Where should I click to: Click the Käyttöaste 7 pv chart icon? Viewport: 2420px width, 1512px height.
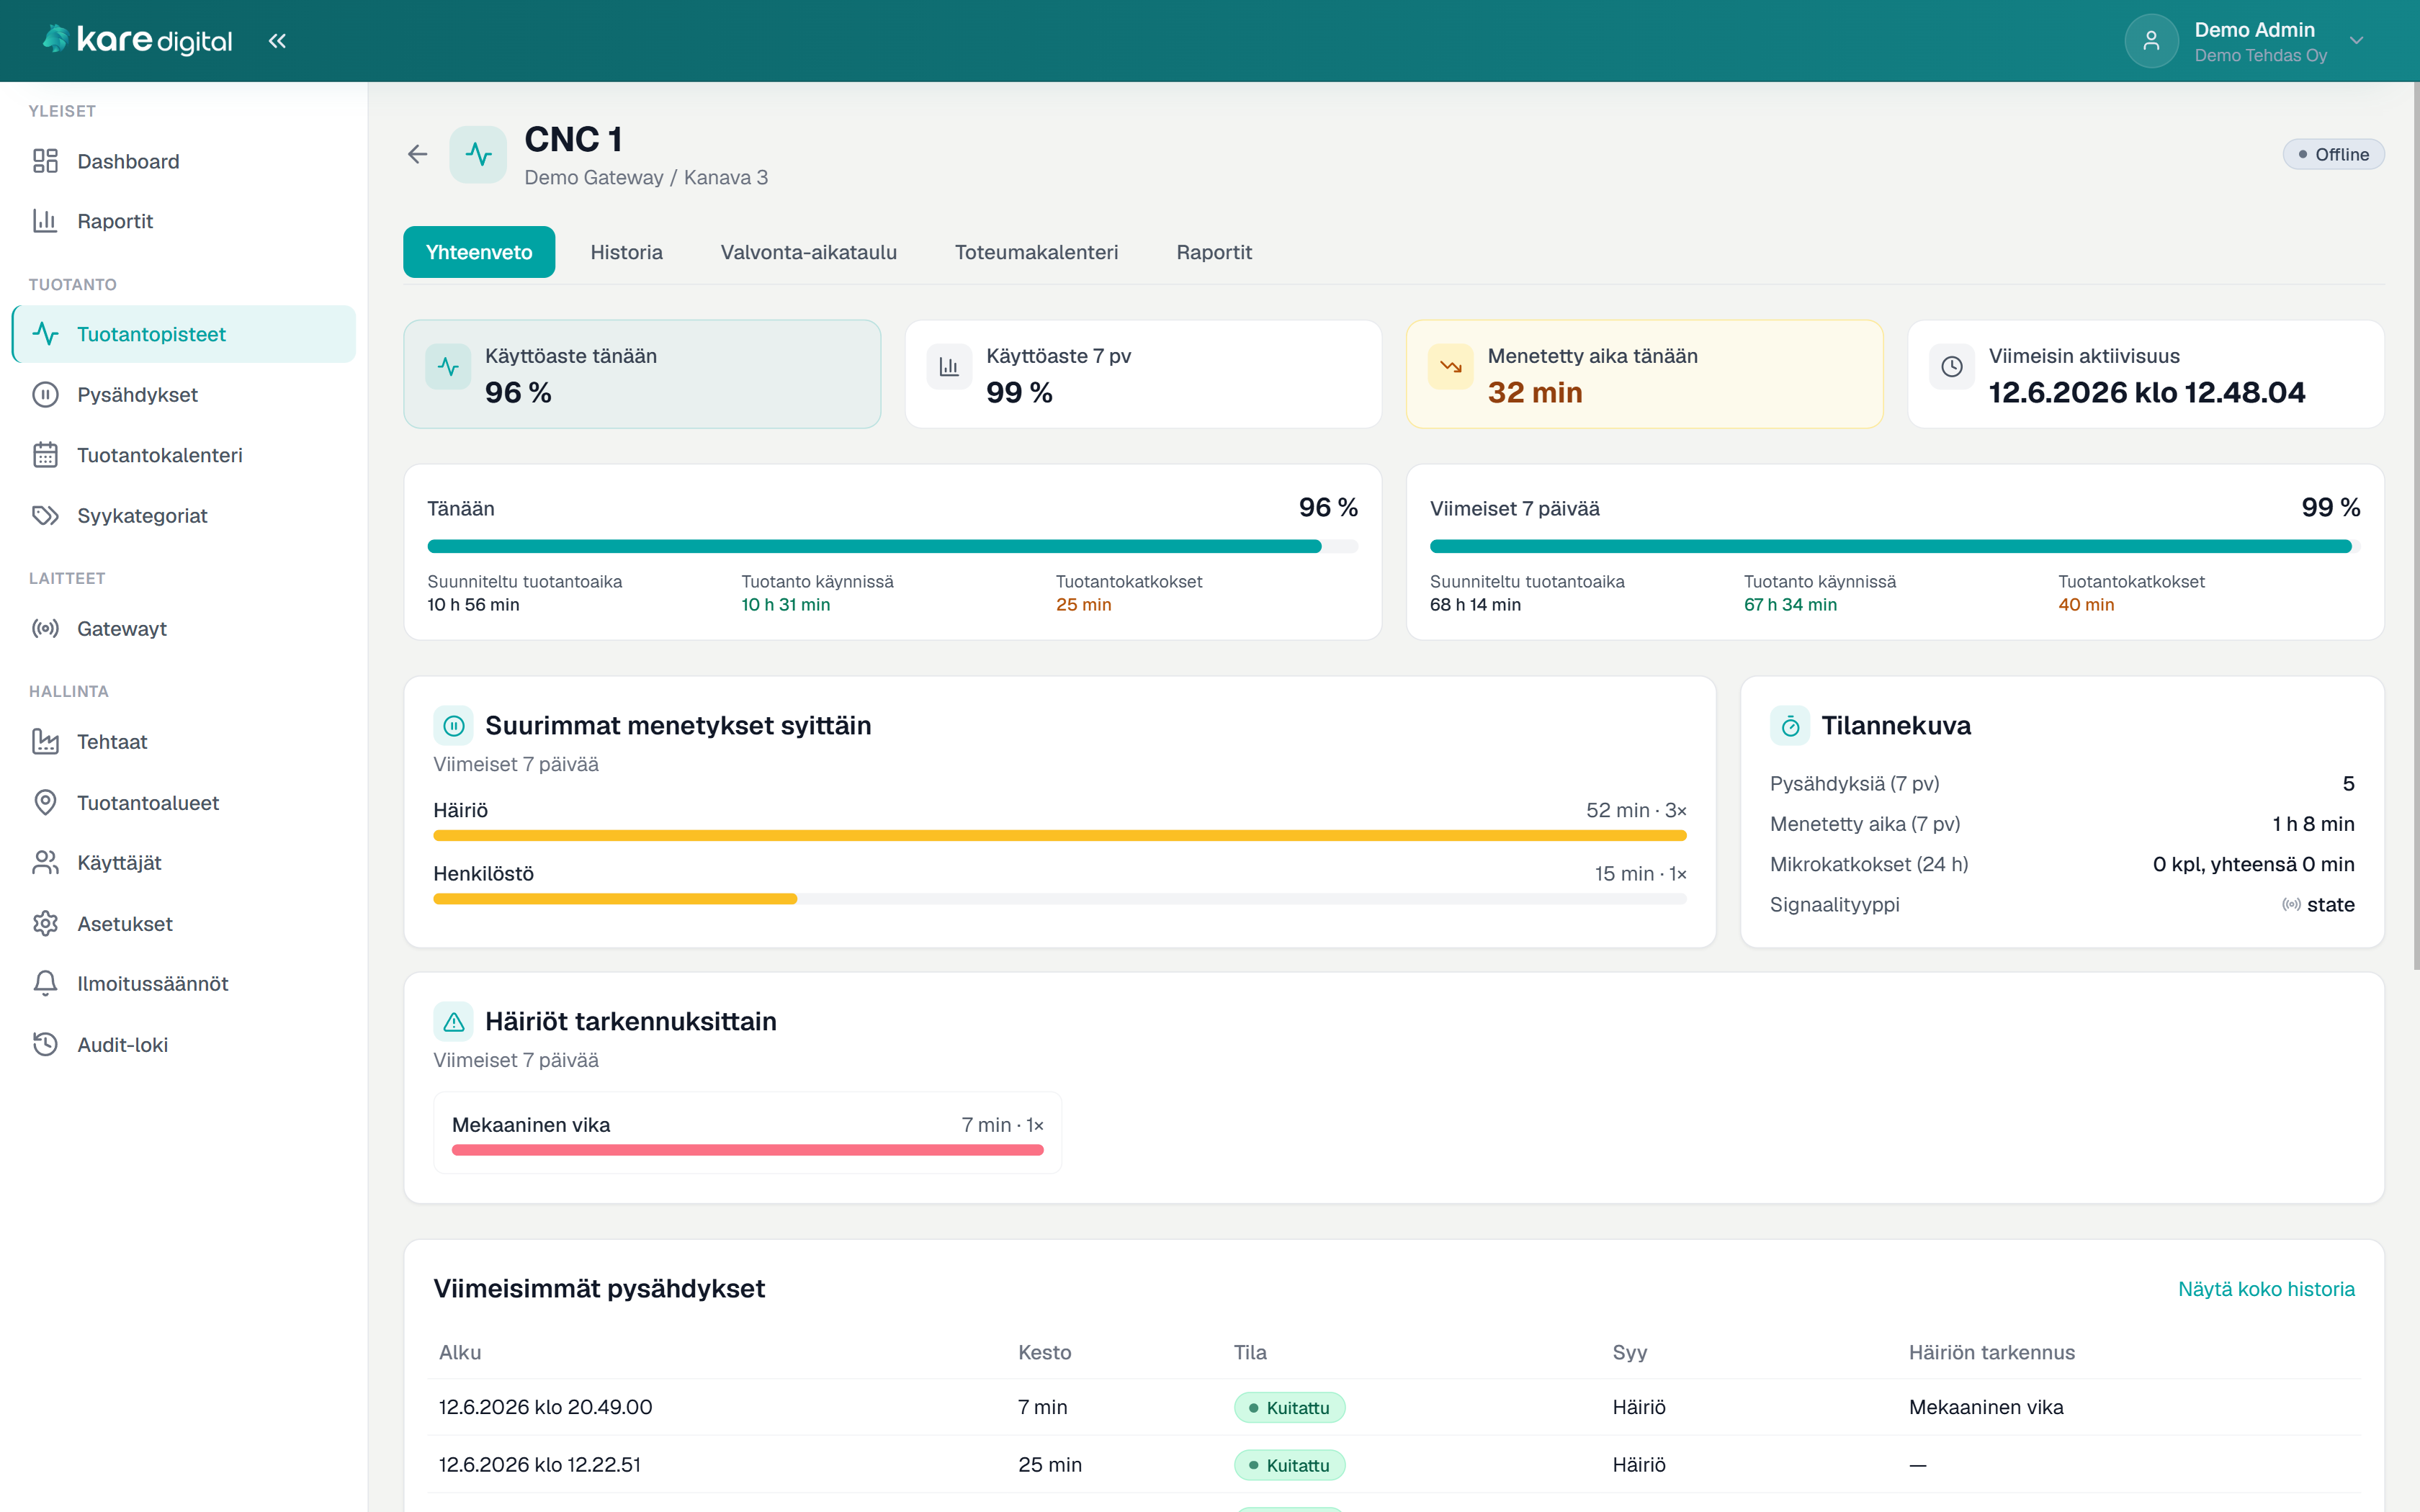[949, 367]
